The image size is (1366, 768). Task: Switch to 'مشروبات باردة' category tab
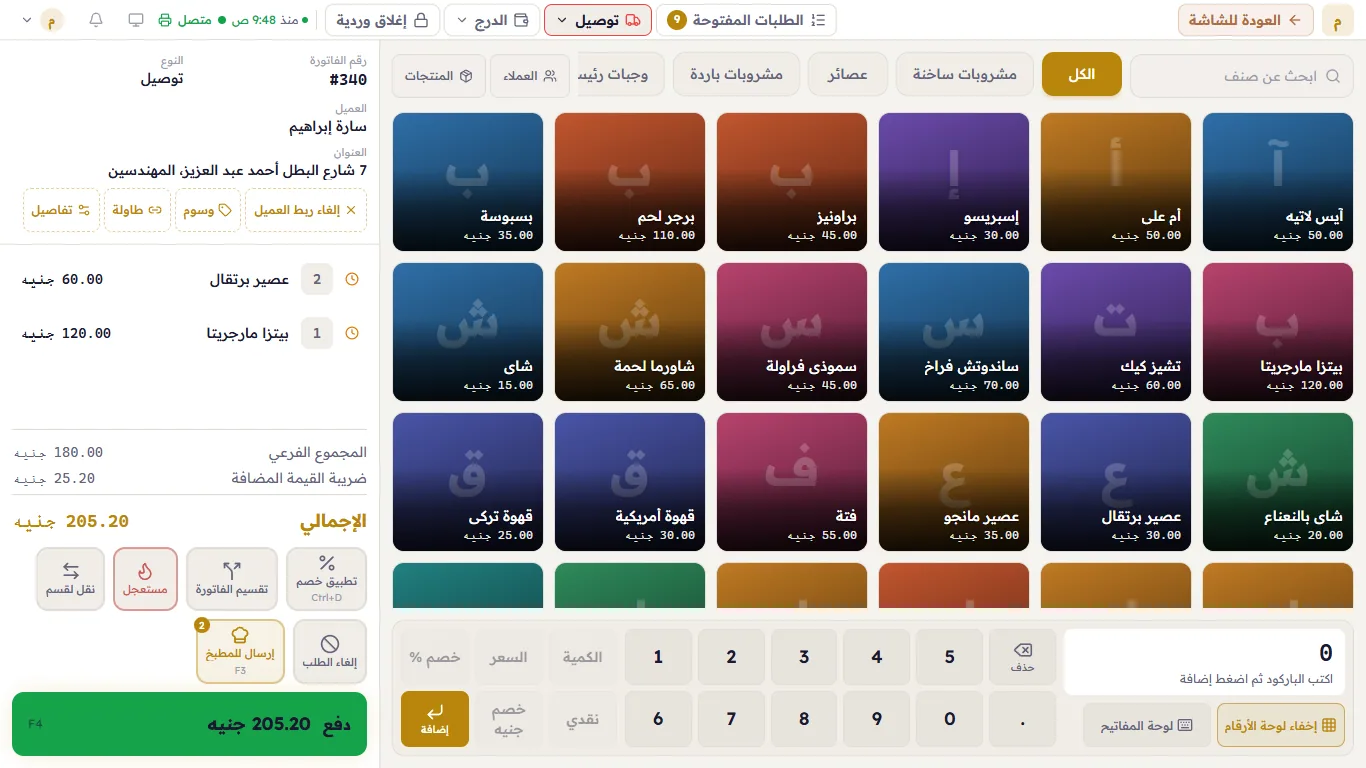(x=737, y=75)
